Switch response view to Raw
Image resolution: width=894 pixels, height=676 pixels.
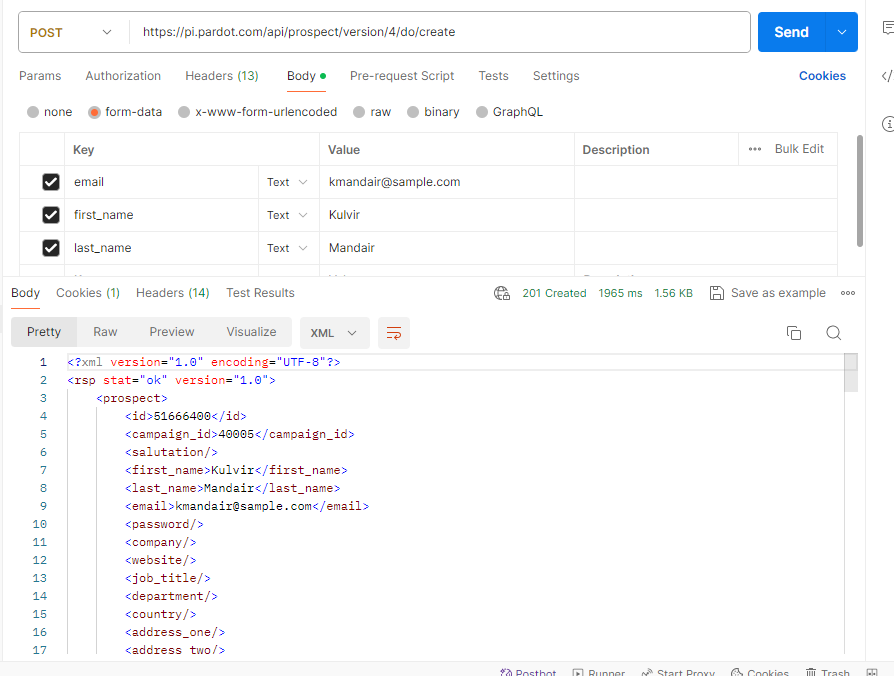[x=105, y=332]
